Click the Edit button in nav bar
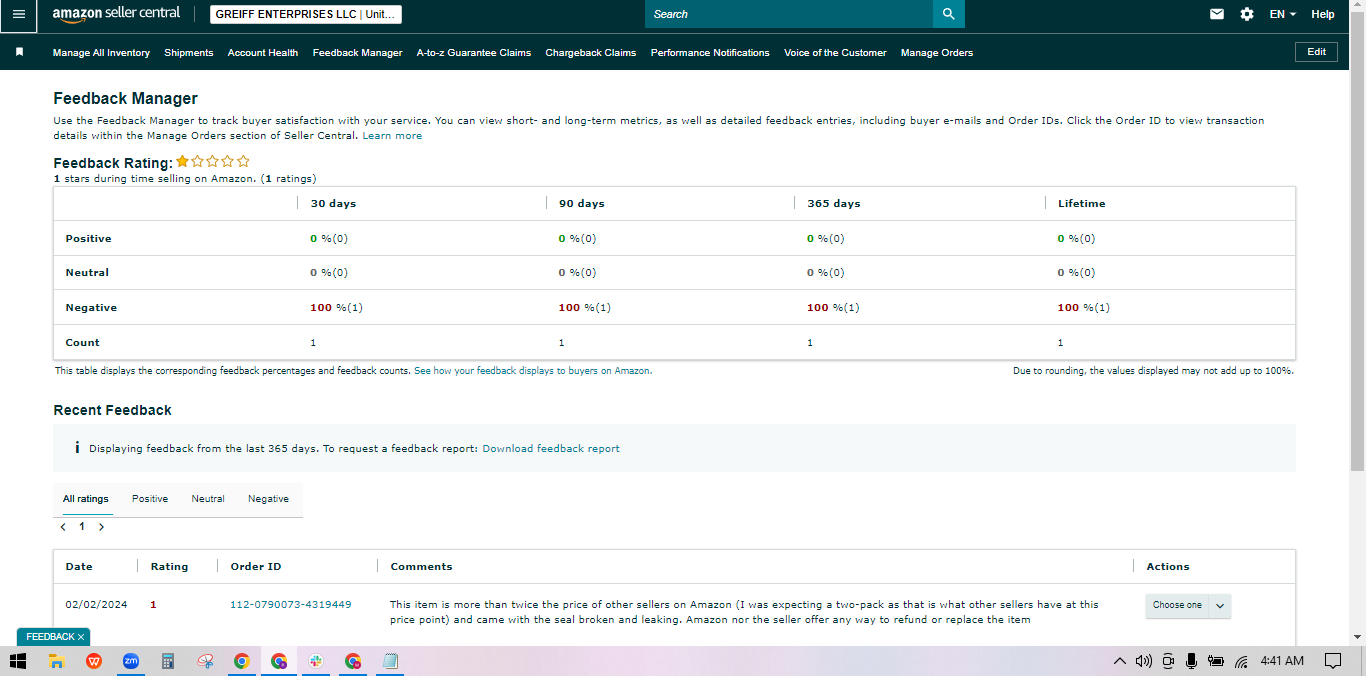 1316,52
